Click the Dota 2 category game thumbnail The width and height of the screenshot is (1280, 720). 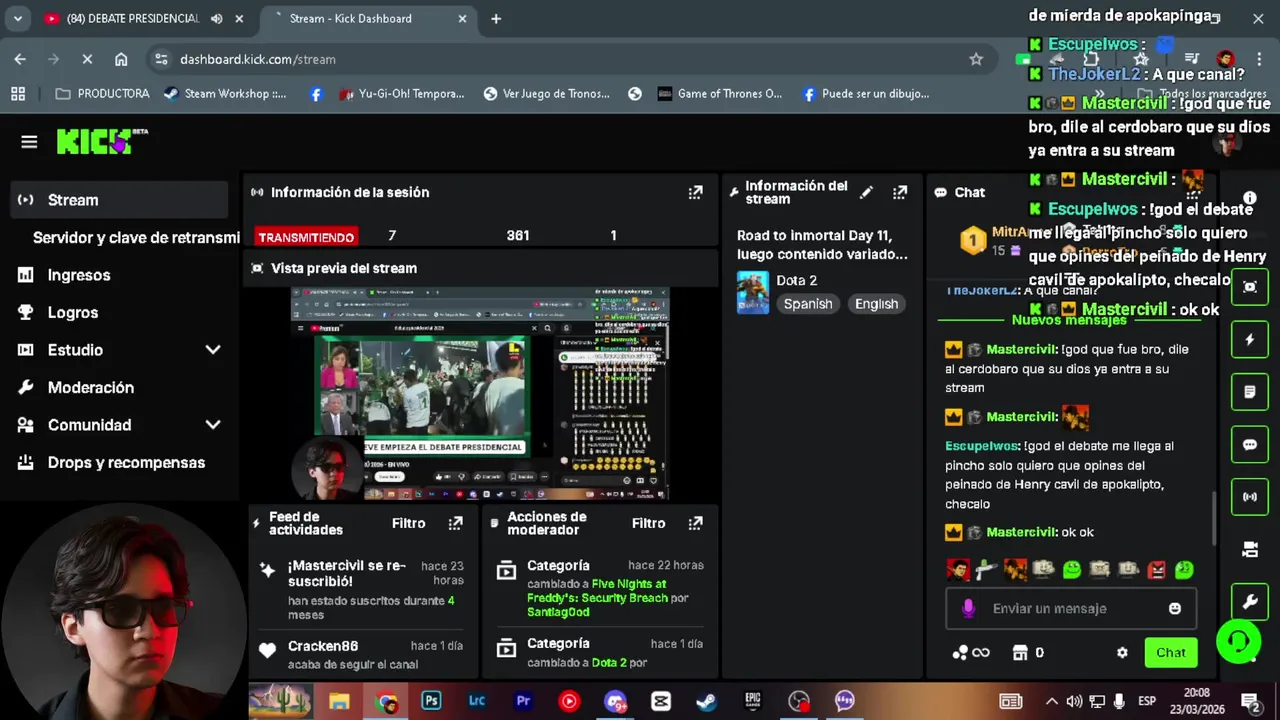click(x=753, y=292)
